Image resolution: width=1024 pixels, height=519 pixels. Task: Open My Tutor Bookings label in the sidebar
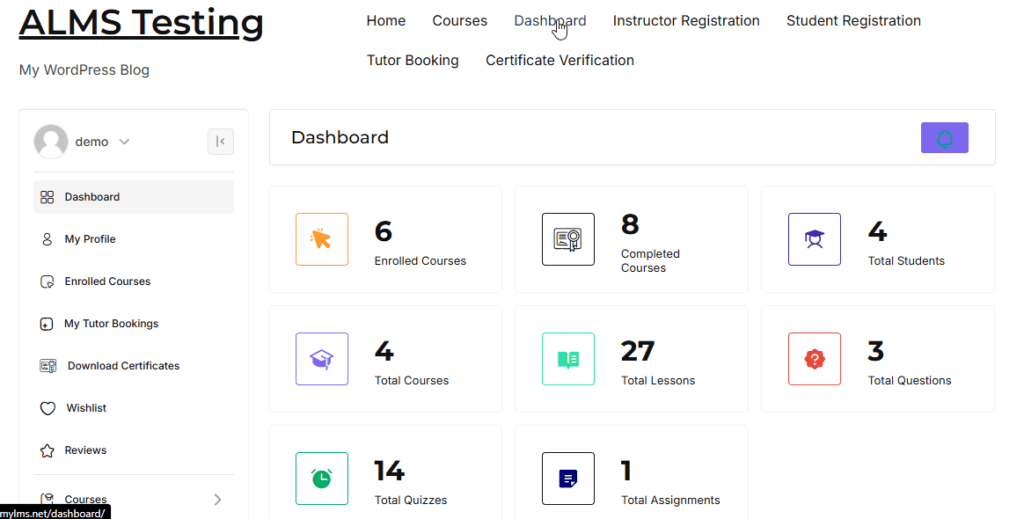pyautogui.click(x=111, y=324)
